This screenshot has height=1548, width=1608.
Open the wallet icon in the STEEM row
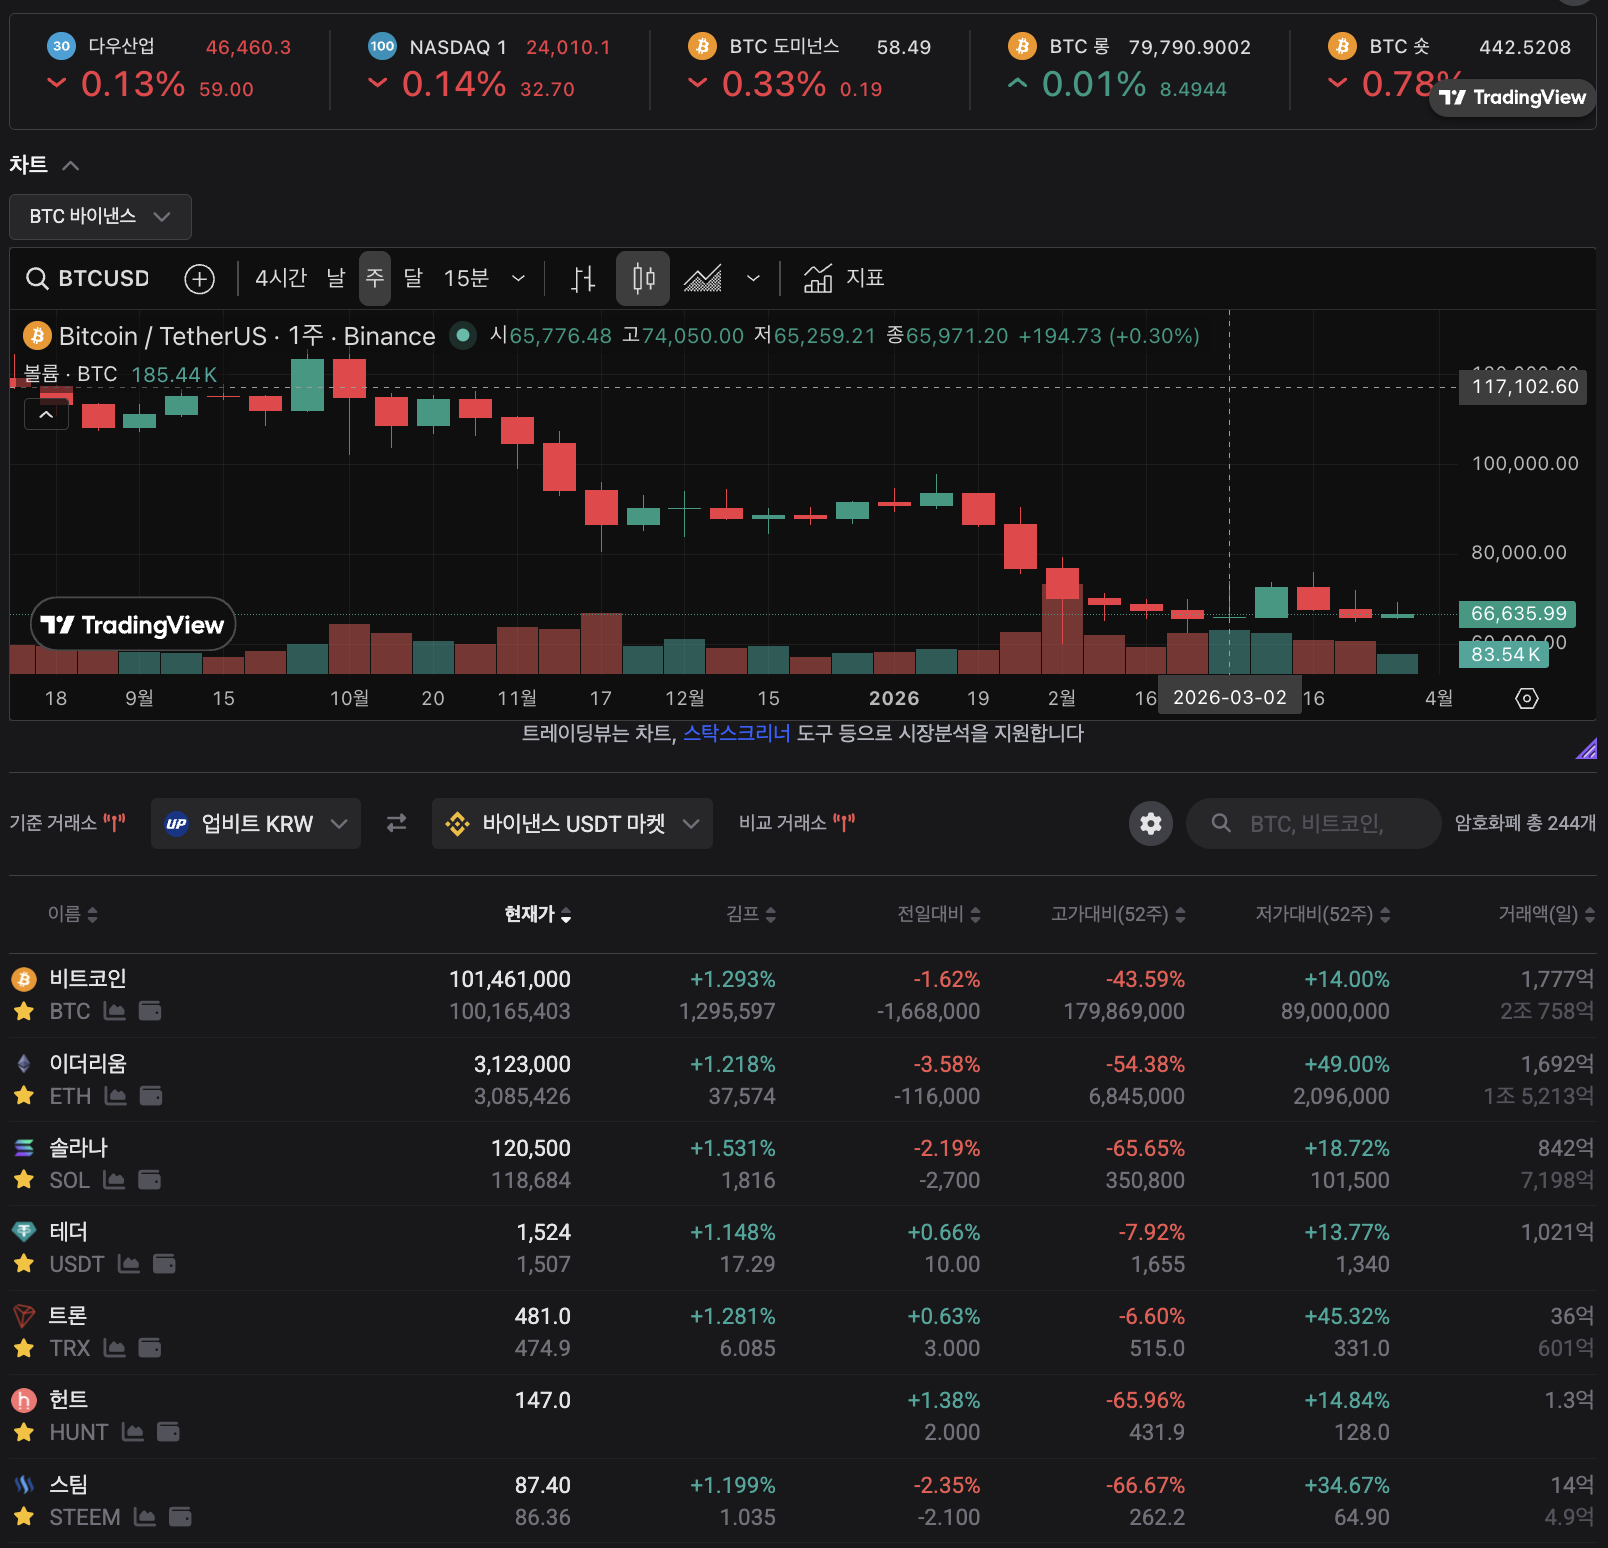[180, 1517]
